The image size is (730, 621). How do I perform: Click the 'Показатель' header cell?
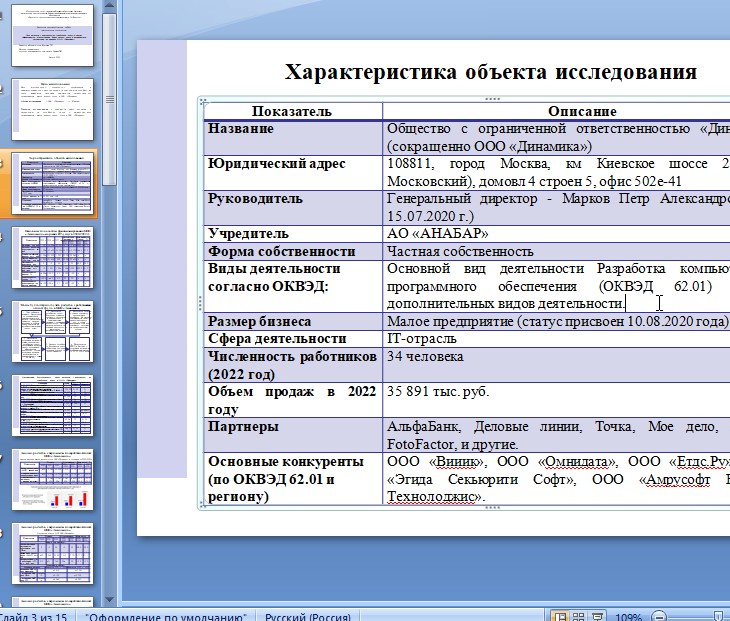[x=292, y=111]
